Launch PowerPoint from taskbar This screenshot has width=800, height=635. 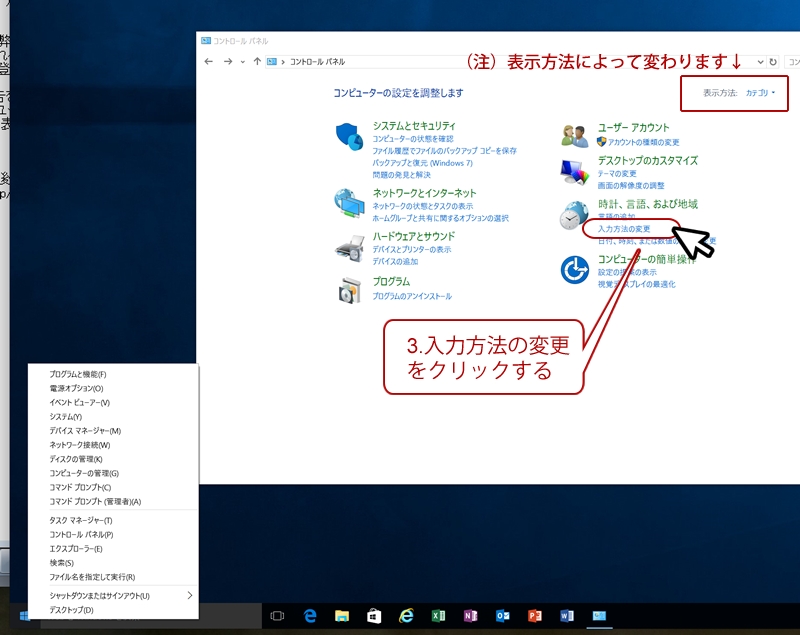[x=535, y=616]
